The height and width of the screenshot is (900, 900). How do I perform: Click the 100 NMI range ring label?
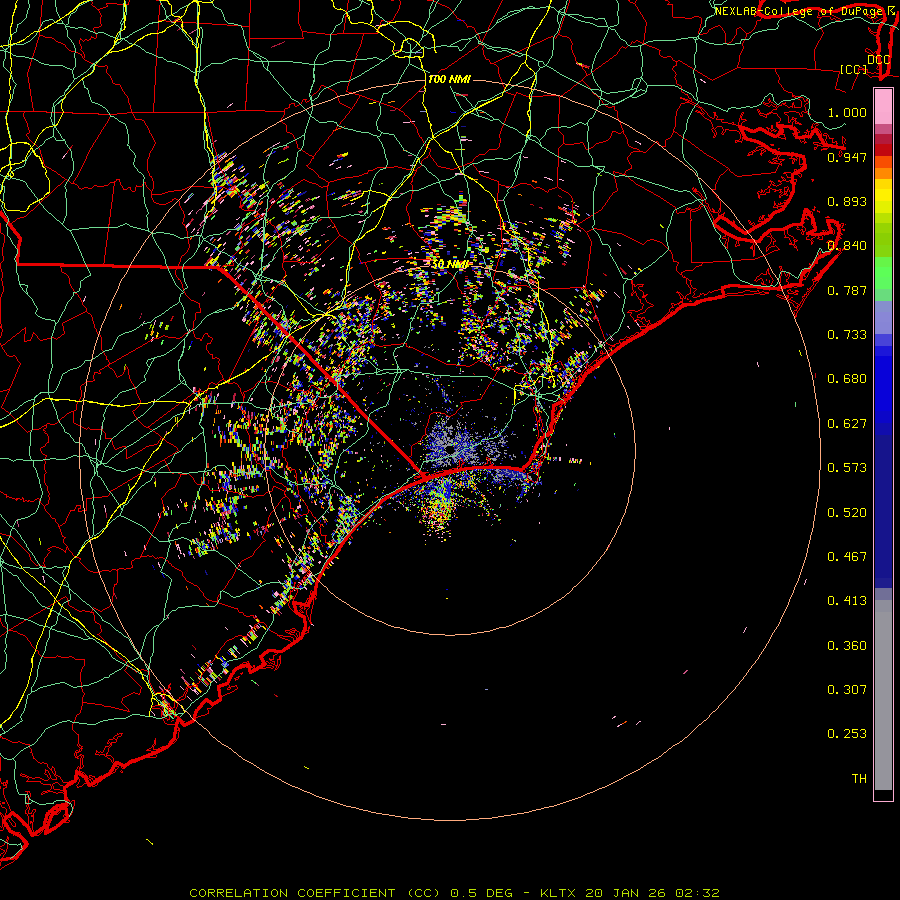tap(449, 79)
